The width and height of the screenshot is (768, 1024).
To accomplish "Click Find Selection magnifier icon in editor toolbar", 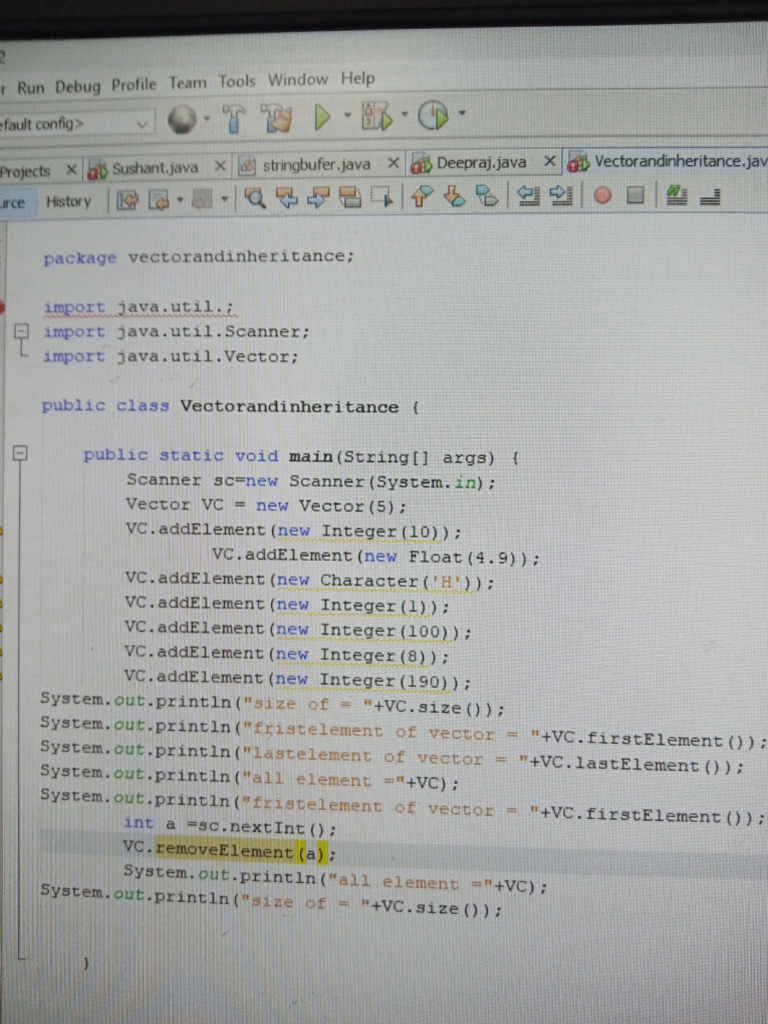I will coord(256,199).
